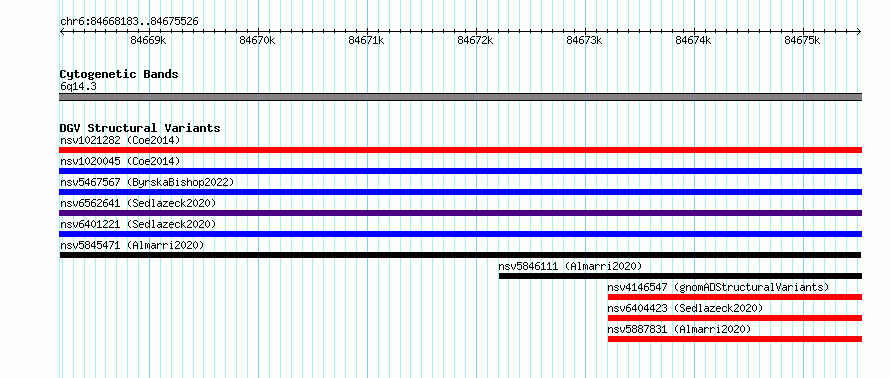Image resolution: width=890 pixels, height=378 pixels.
Task: Select the gray 6q14.3 cytogenetic band bar
Action: coord(460,96)
